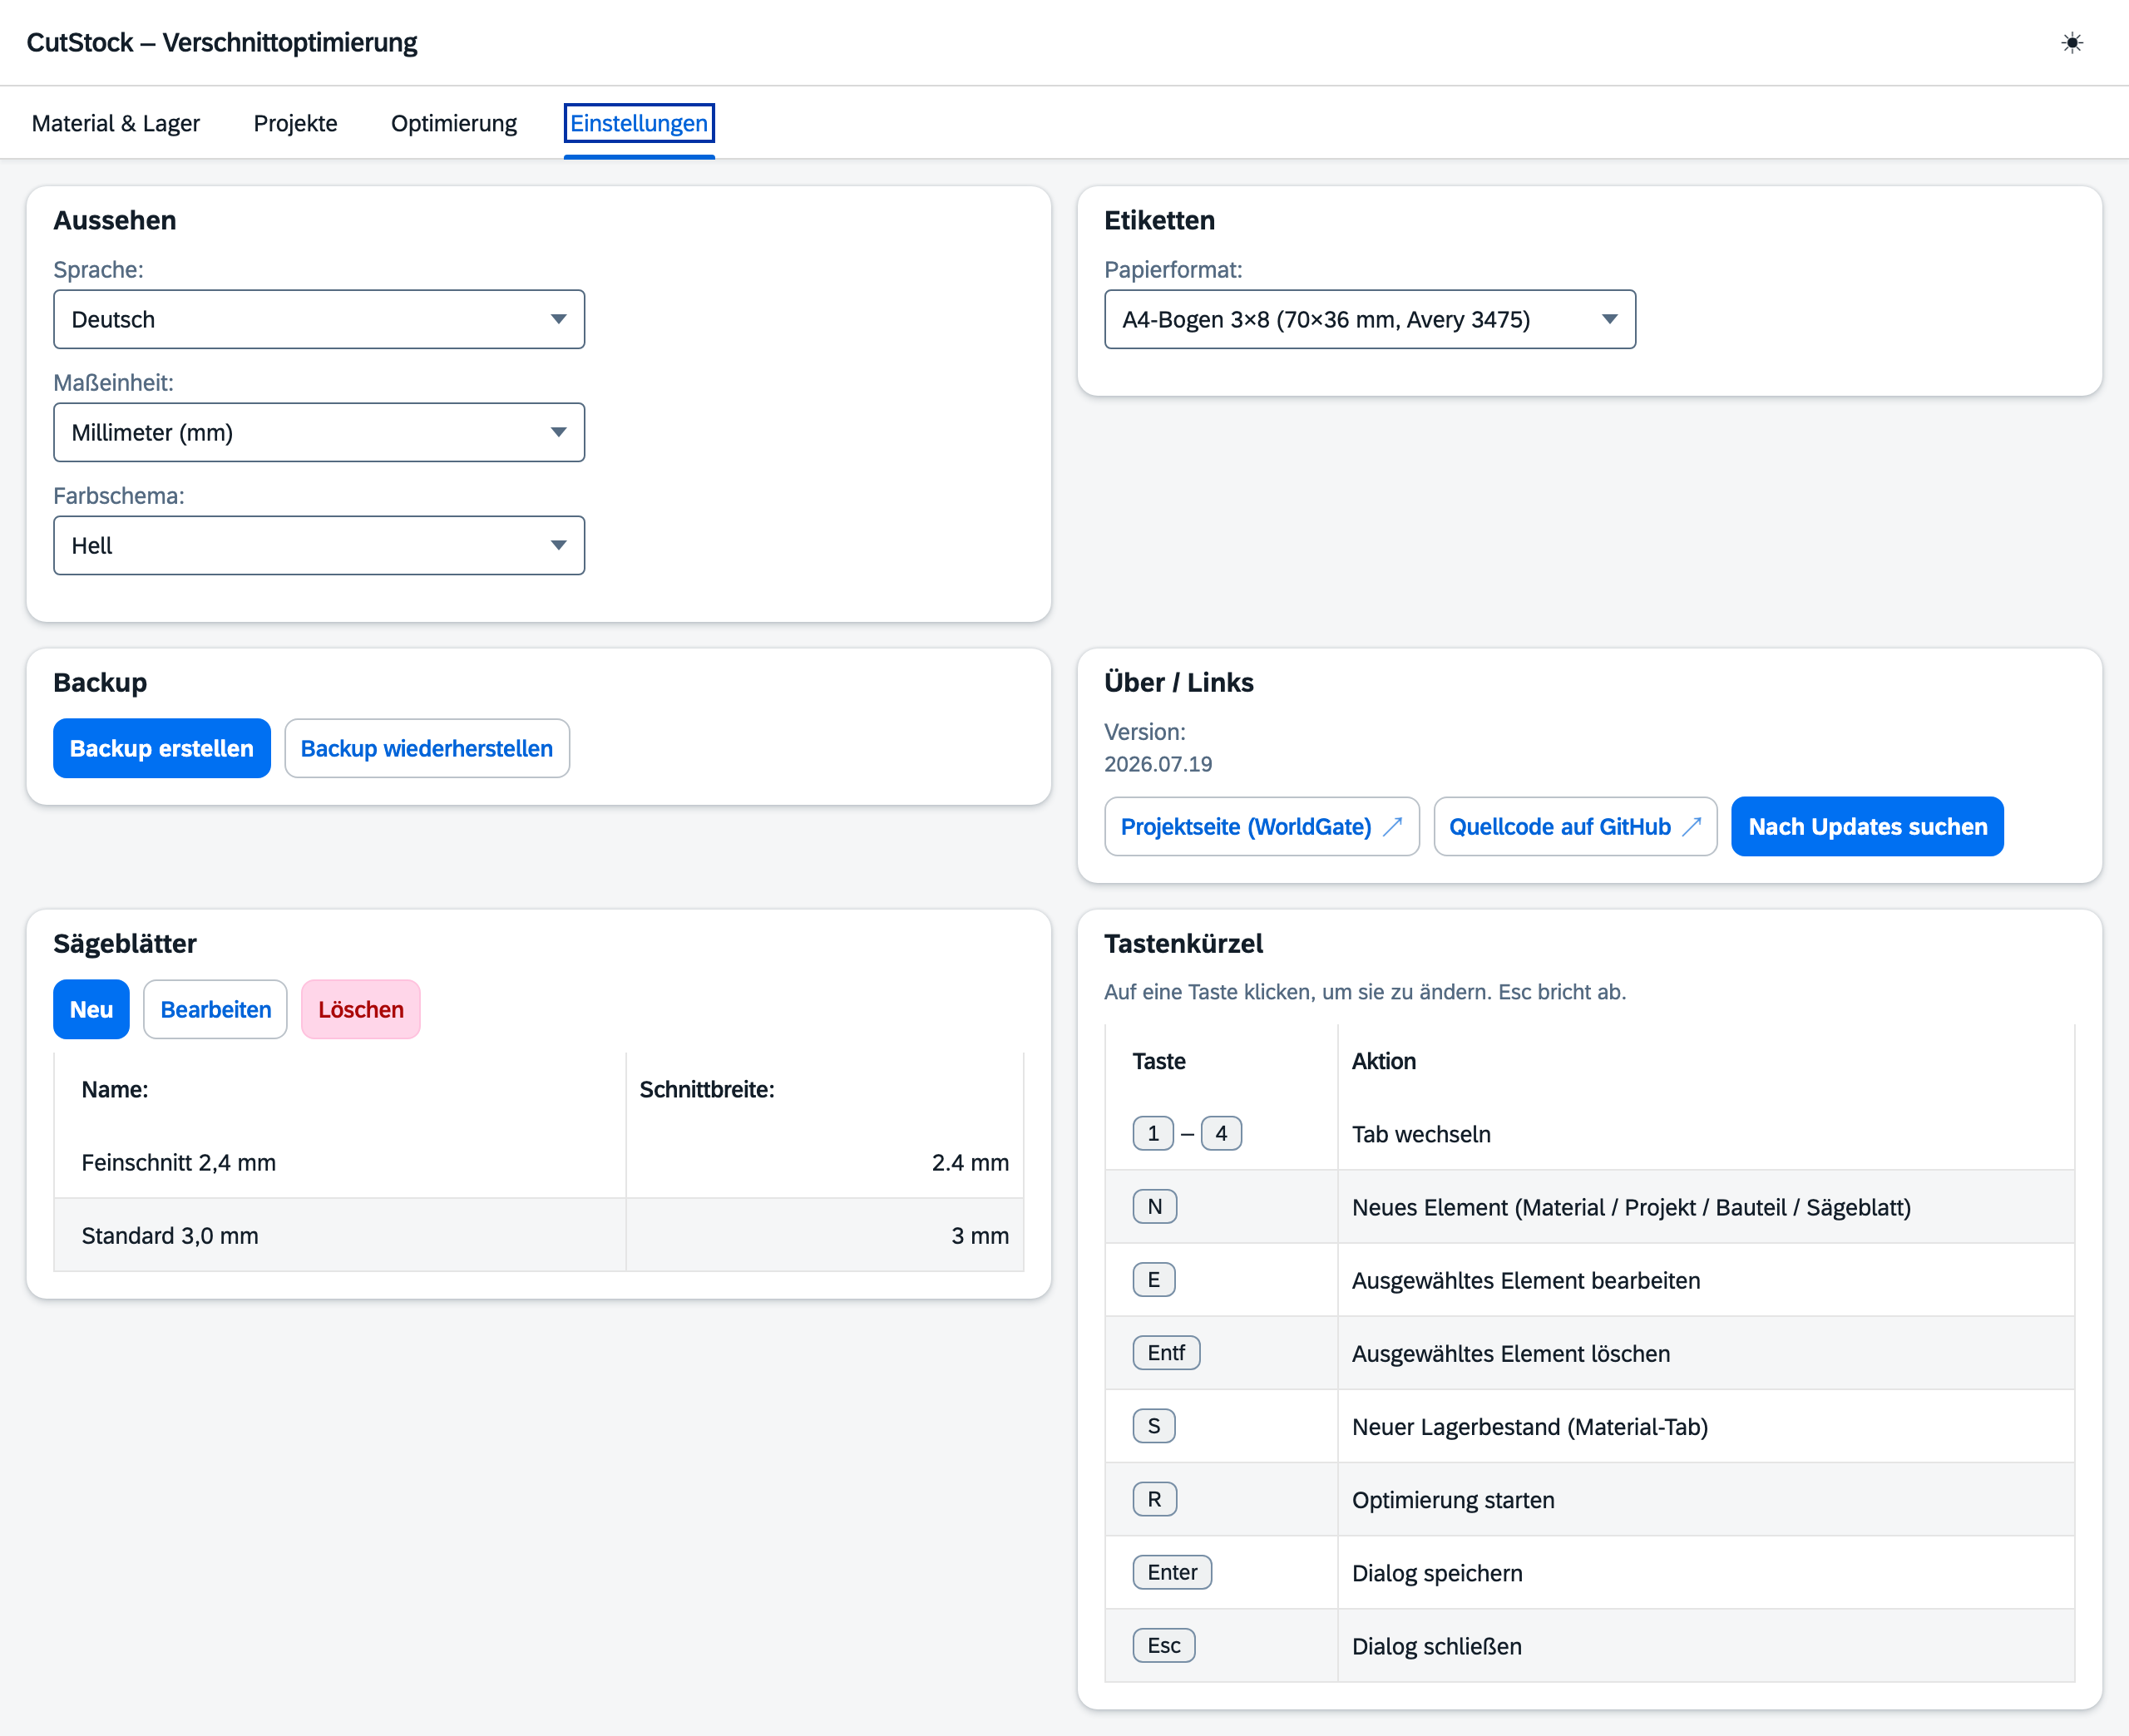Expand the Maßeinheit dropdown

click(x=319, y=433)
